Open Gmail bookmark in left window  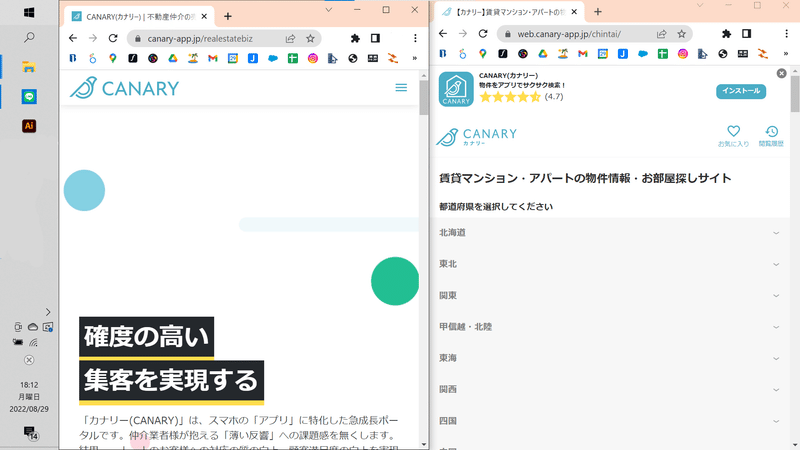(213, 58)
